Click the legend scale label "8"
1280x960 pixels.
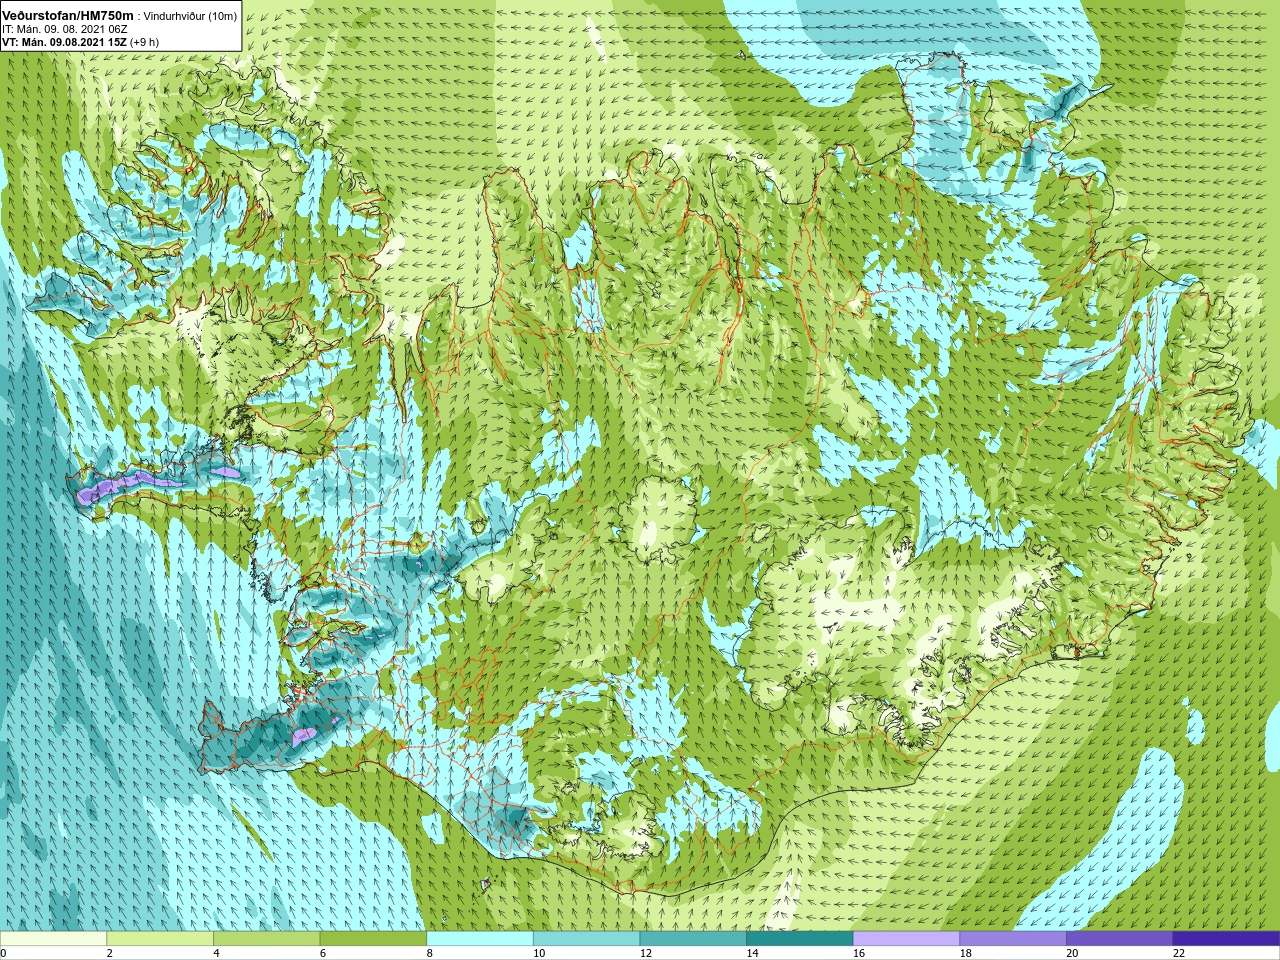[429, 953]
